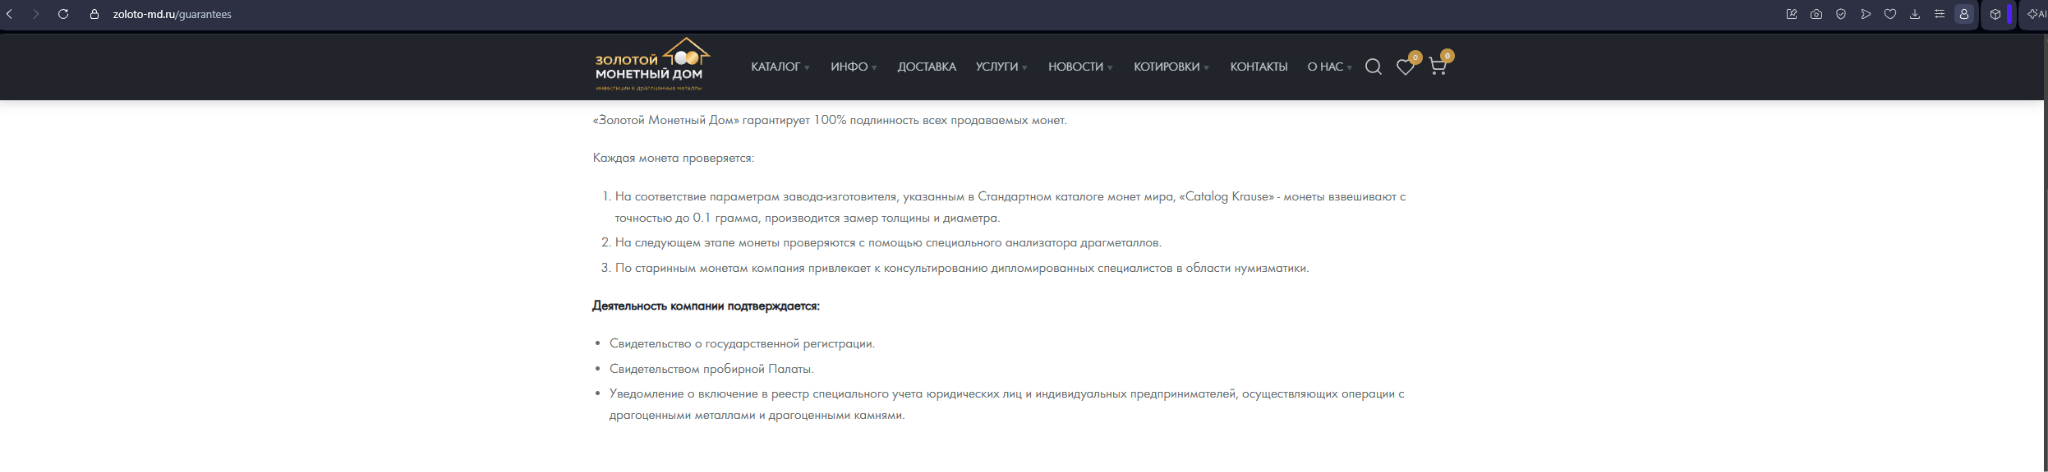The height and width of the screenshot is (472, 2048).
Task: Click the send/flow arrow icon in toolbar
Action: click(x=1865, y=14)
